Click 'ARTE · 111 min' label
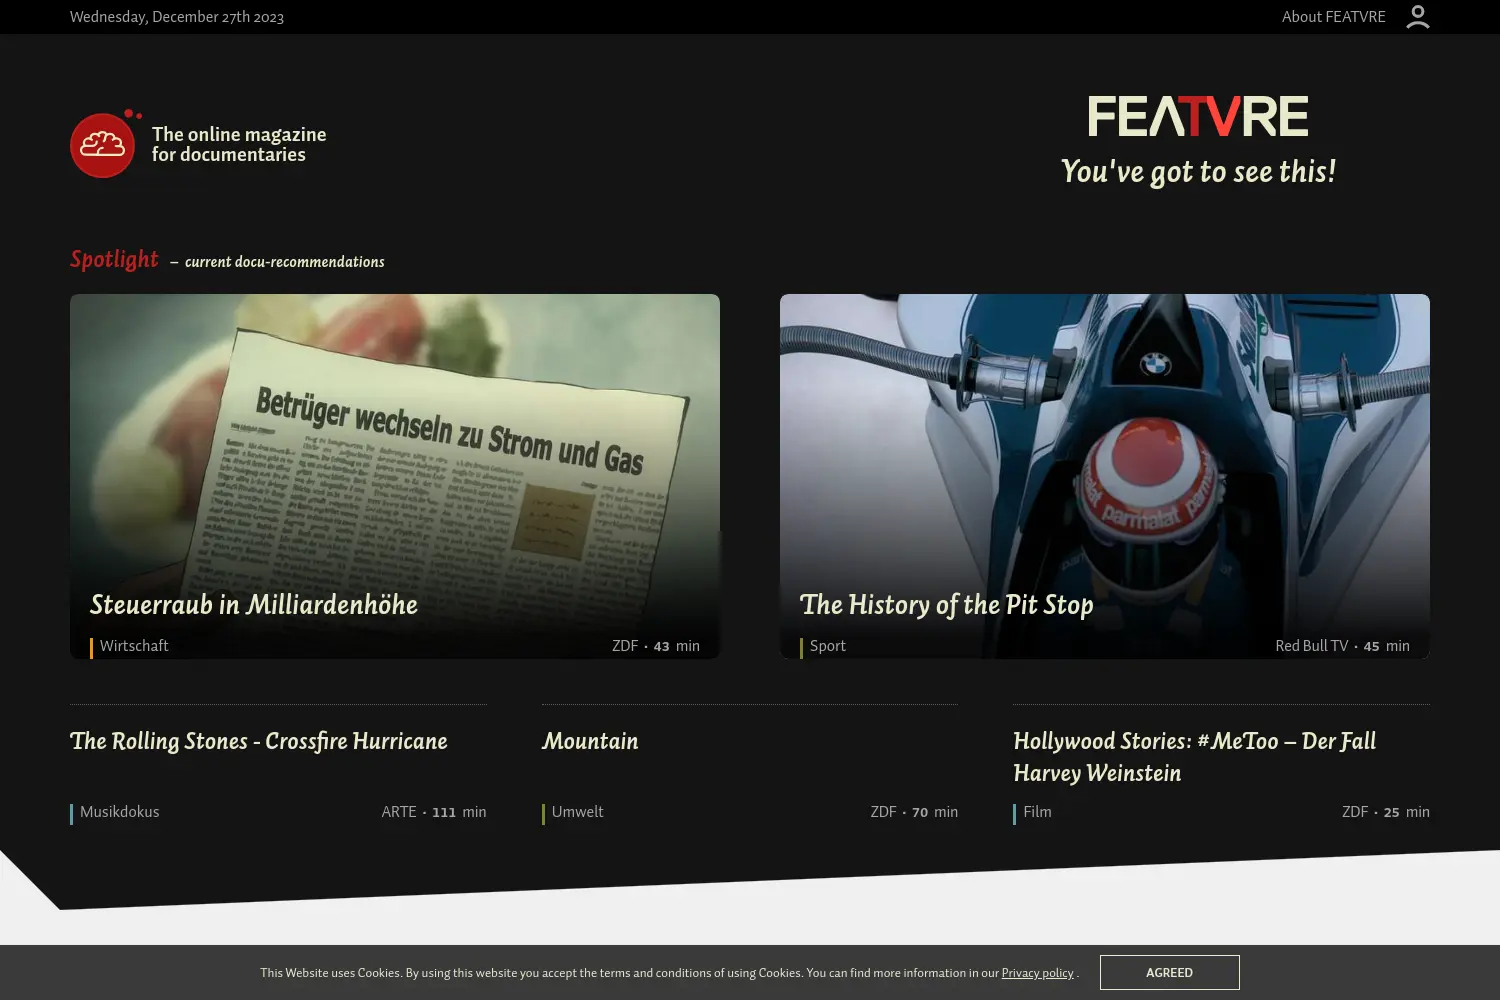The image size is (1500, 1000). tap(434, 812)
